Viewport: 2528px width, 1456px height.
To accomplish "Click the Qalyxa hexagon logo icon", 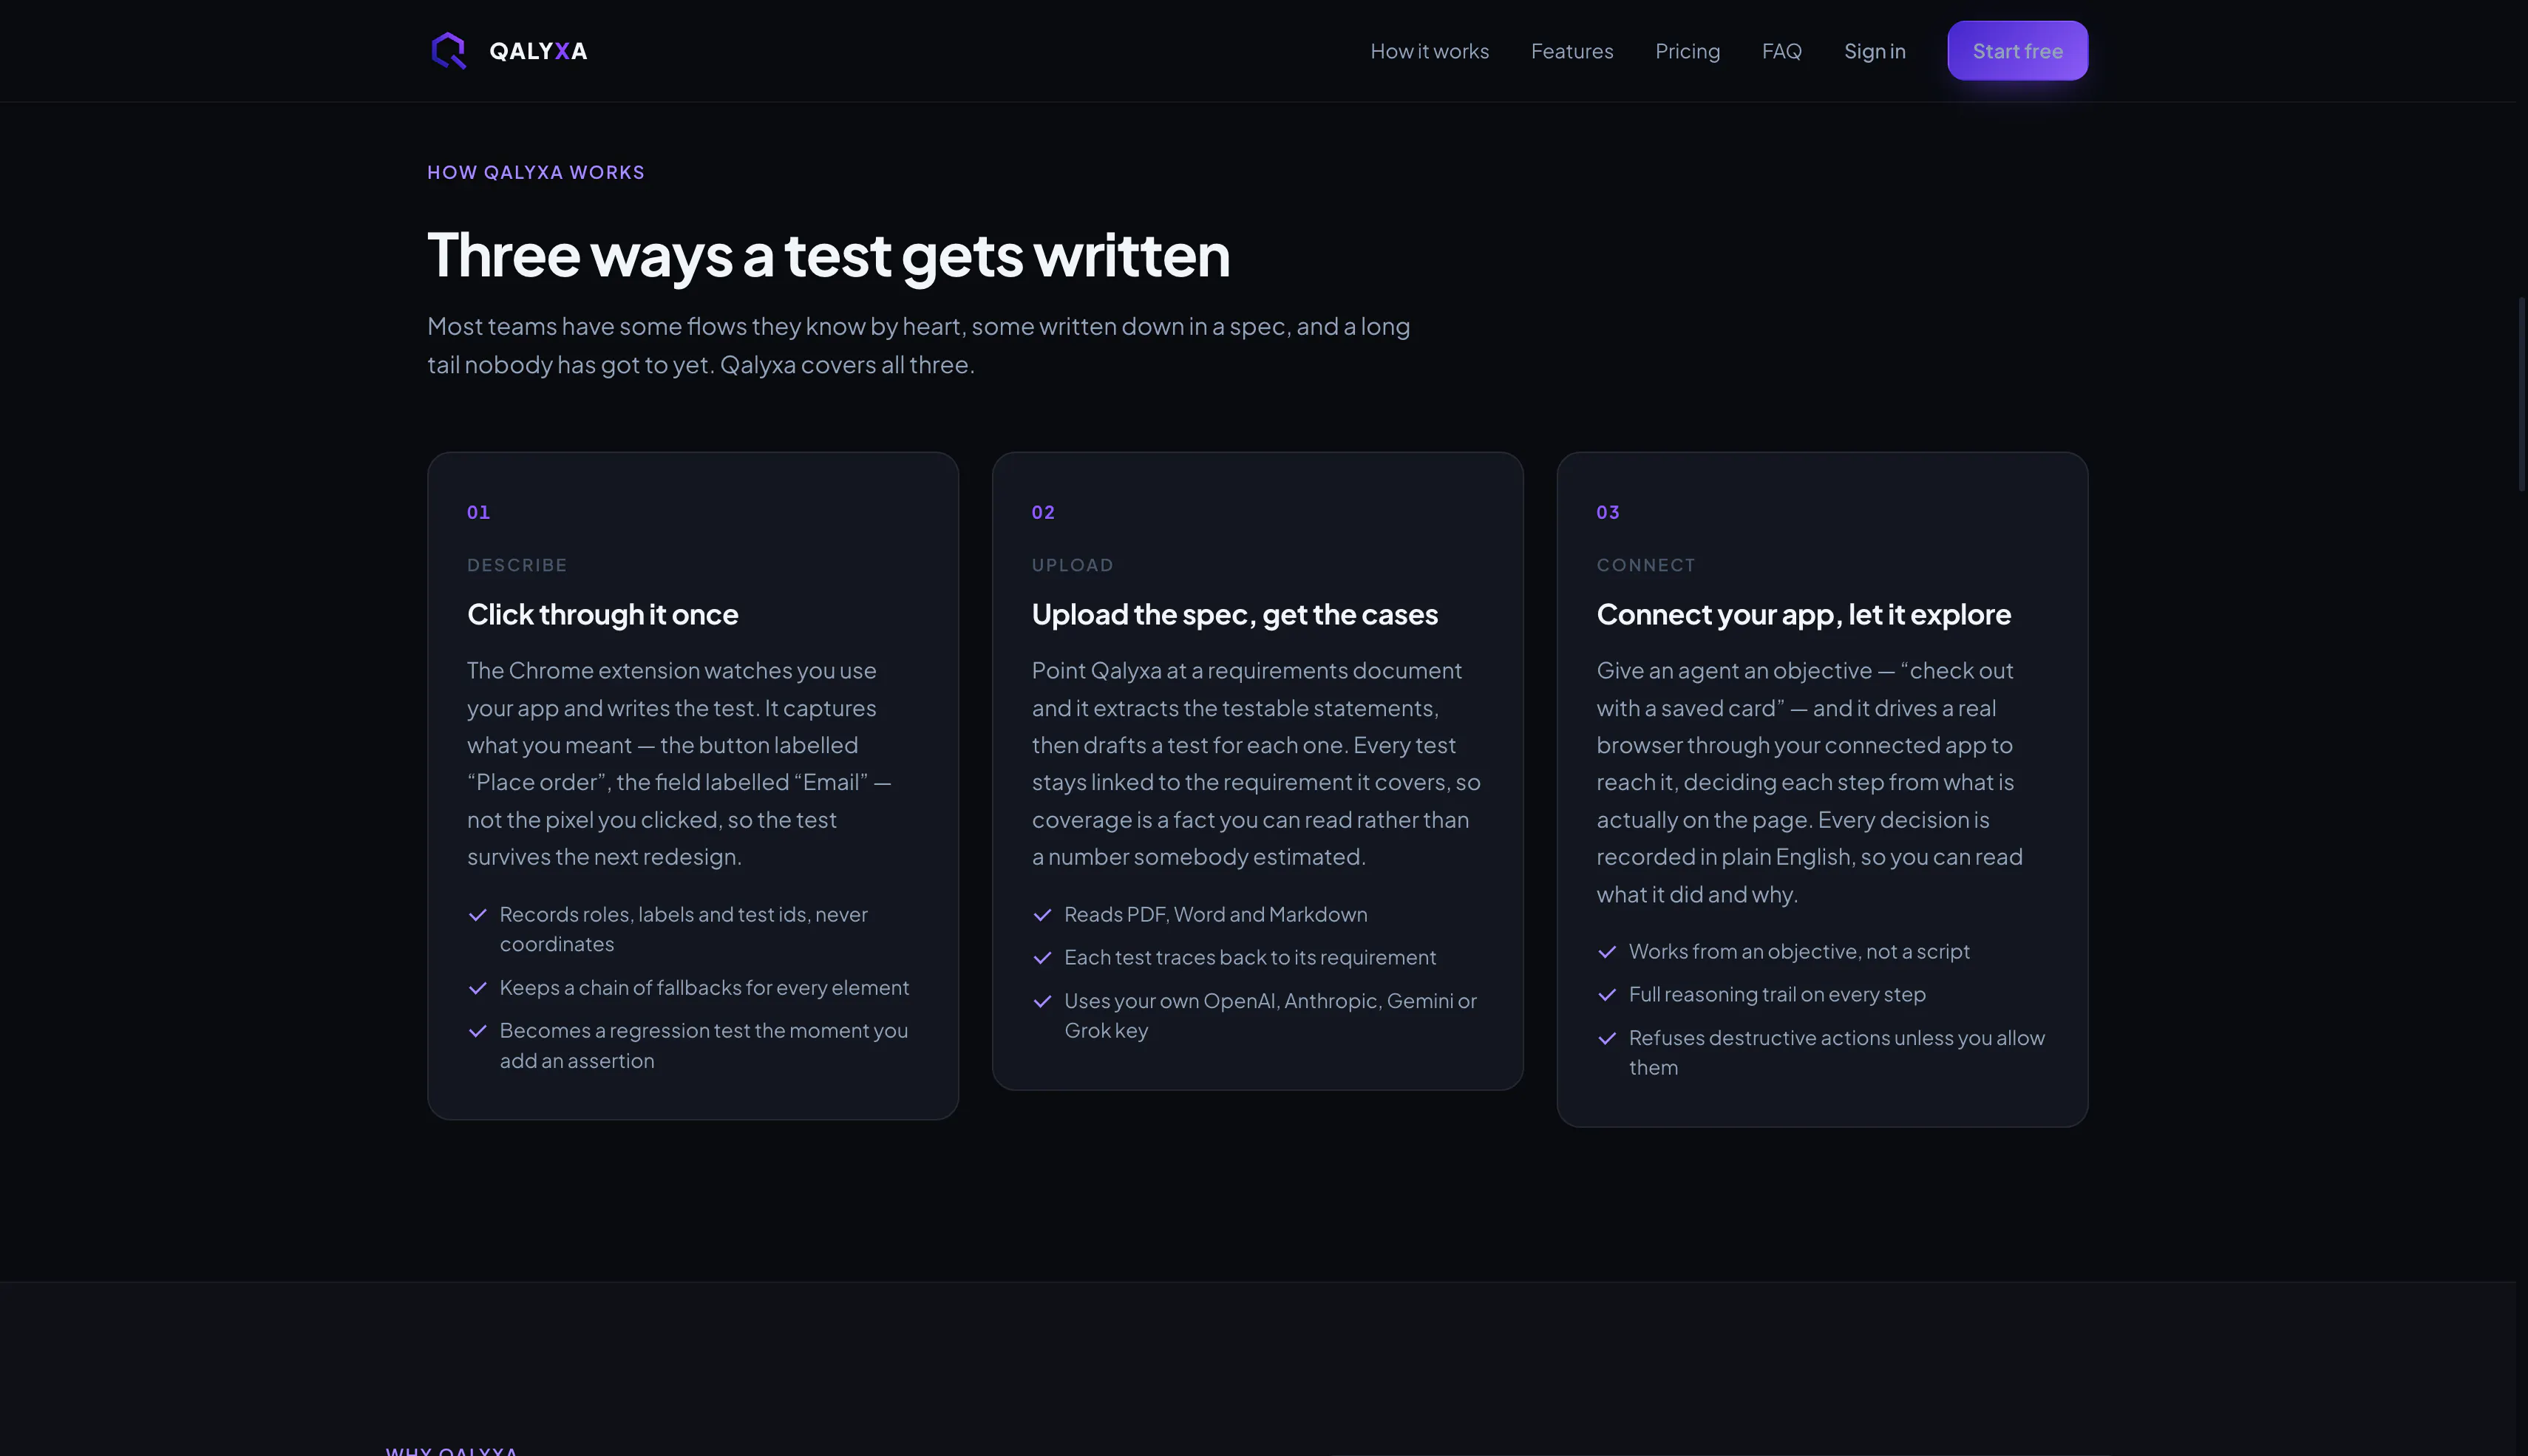I will 448,51.
